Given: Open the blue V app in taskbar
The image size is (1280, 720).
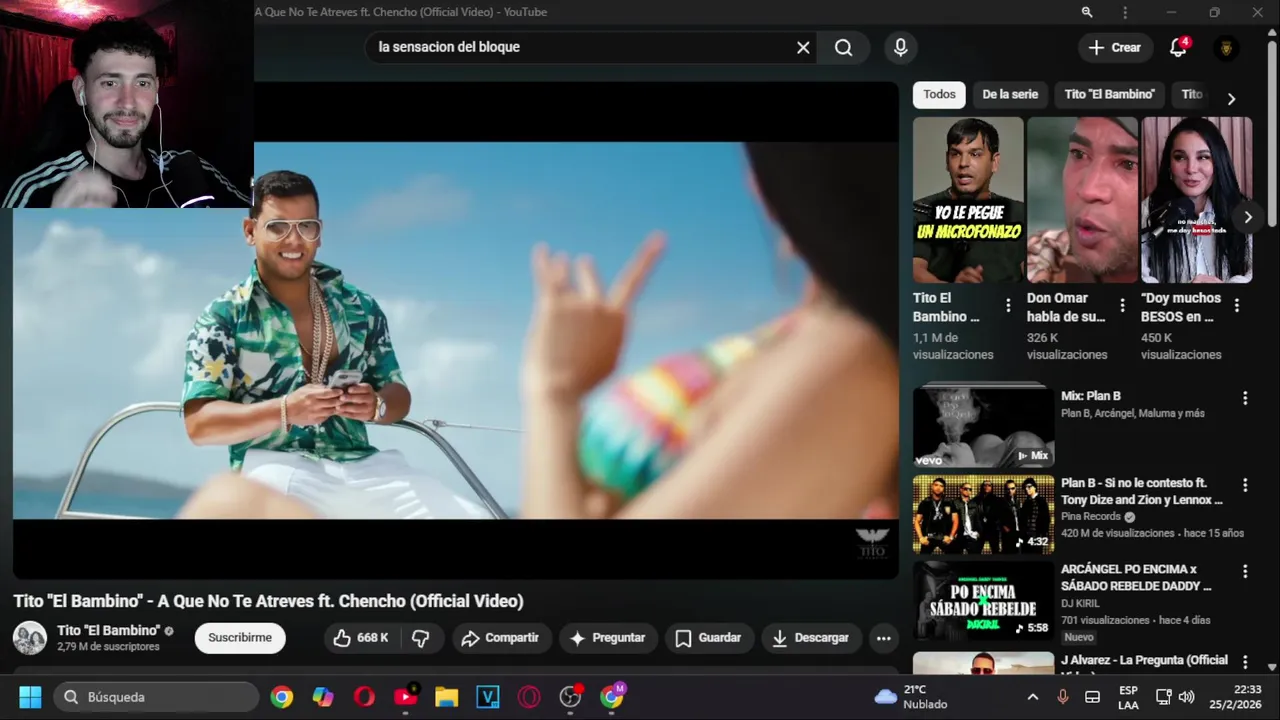Looking at the screenshot, I should (x=488, y=697).
